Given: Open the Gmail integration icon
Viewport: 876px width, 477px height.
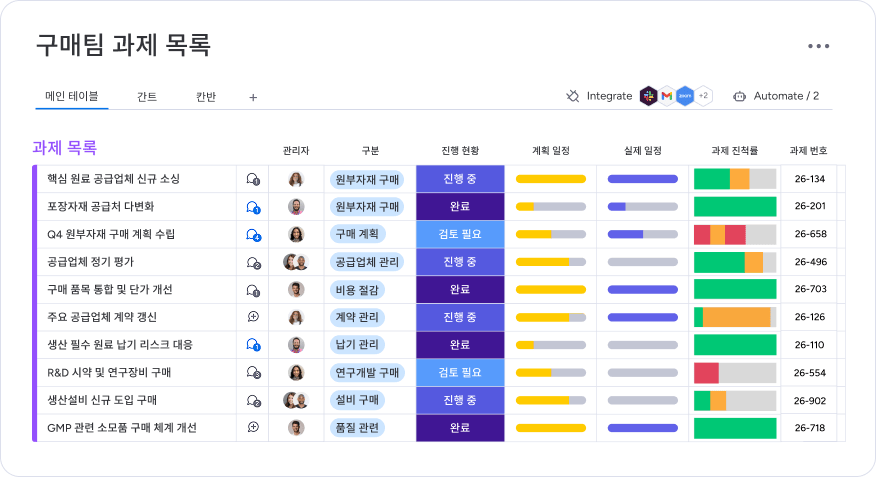Looking at the screenshot, I should click(x=666, y=96).
